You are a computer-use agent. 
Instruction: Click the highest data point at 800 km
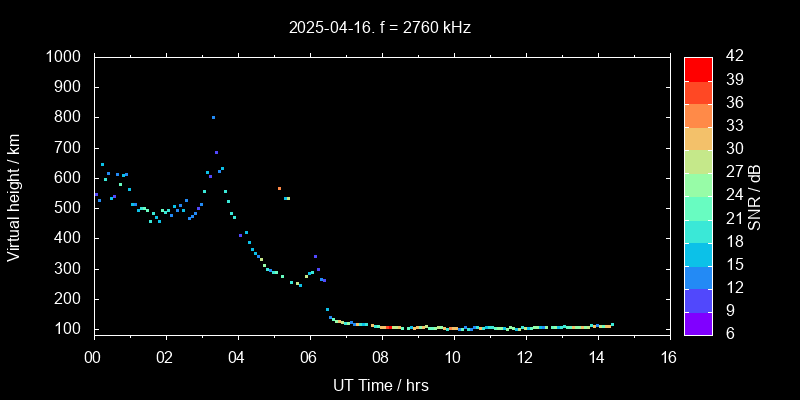pos(213,117)
